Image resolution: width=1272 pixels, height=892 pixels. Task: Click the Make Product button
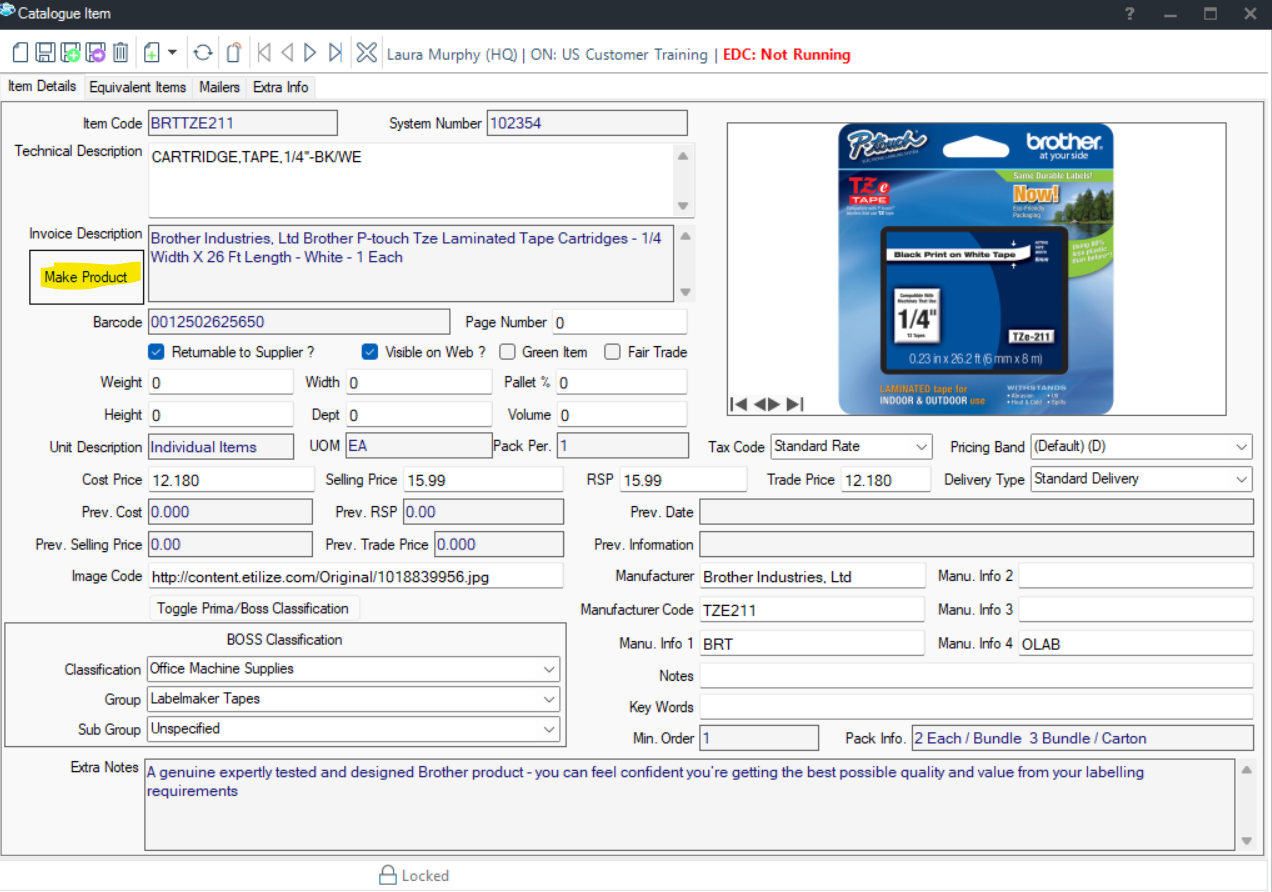pyautogui.click(x=86, y=277)
